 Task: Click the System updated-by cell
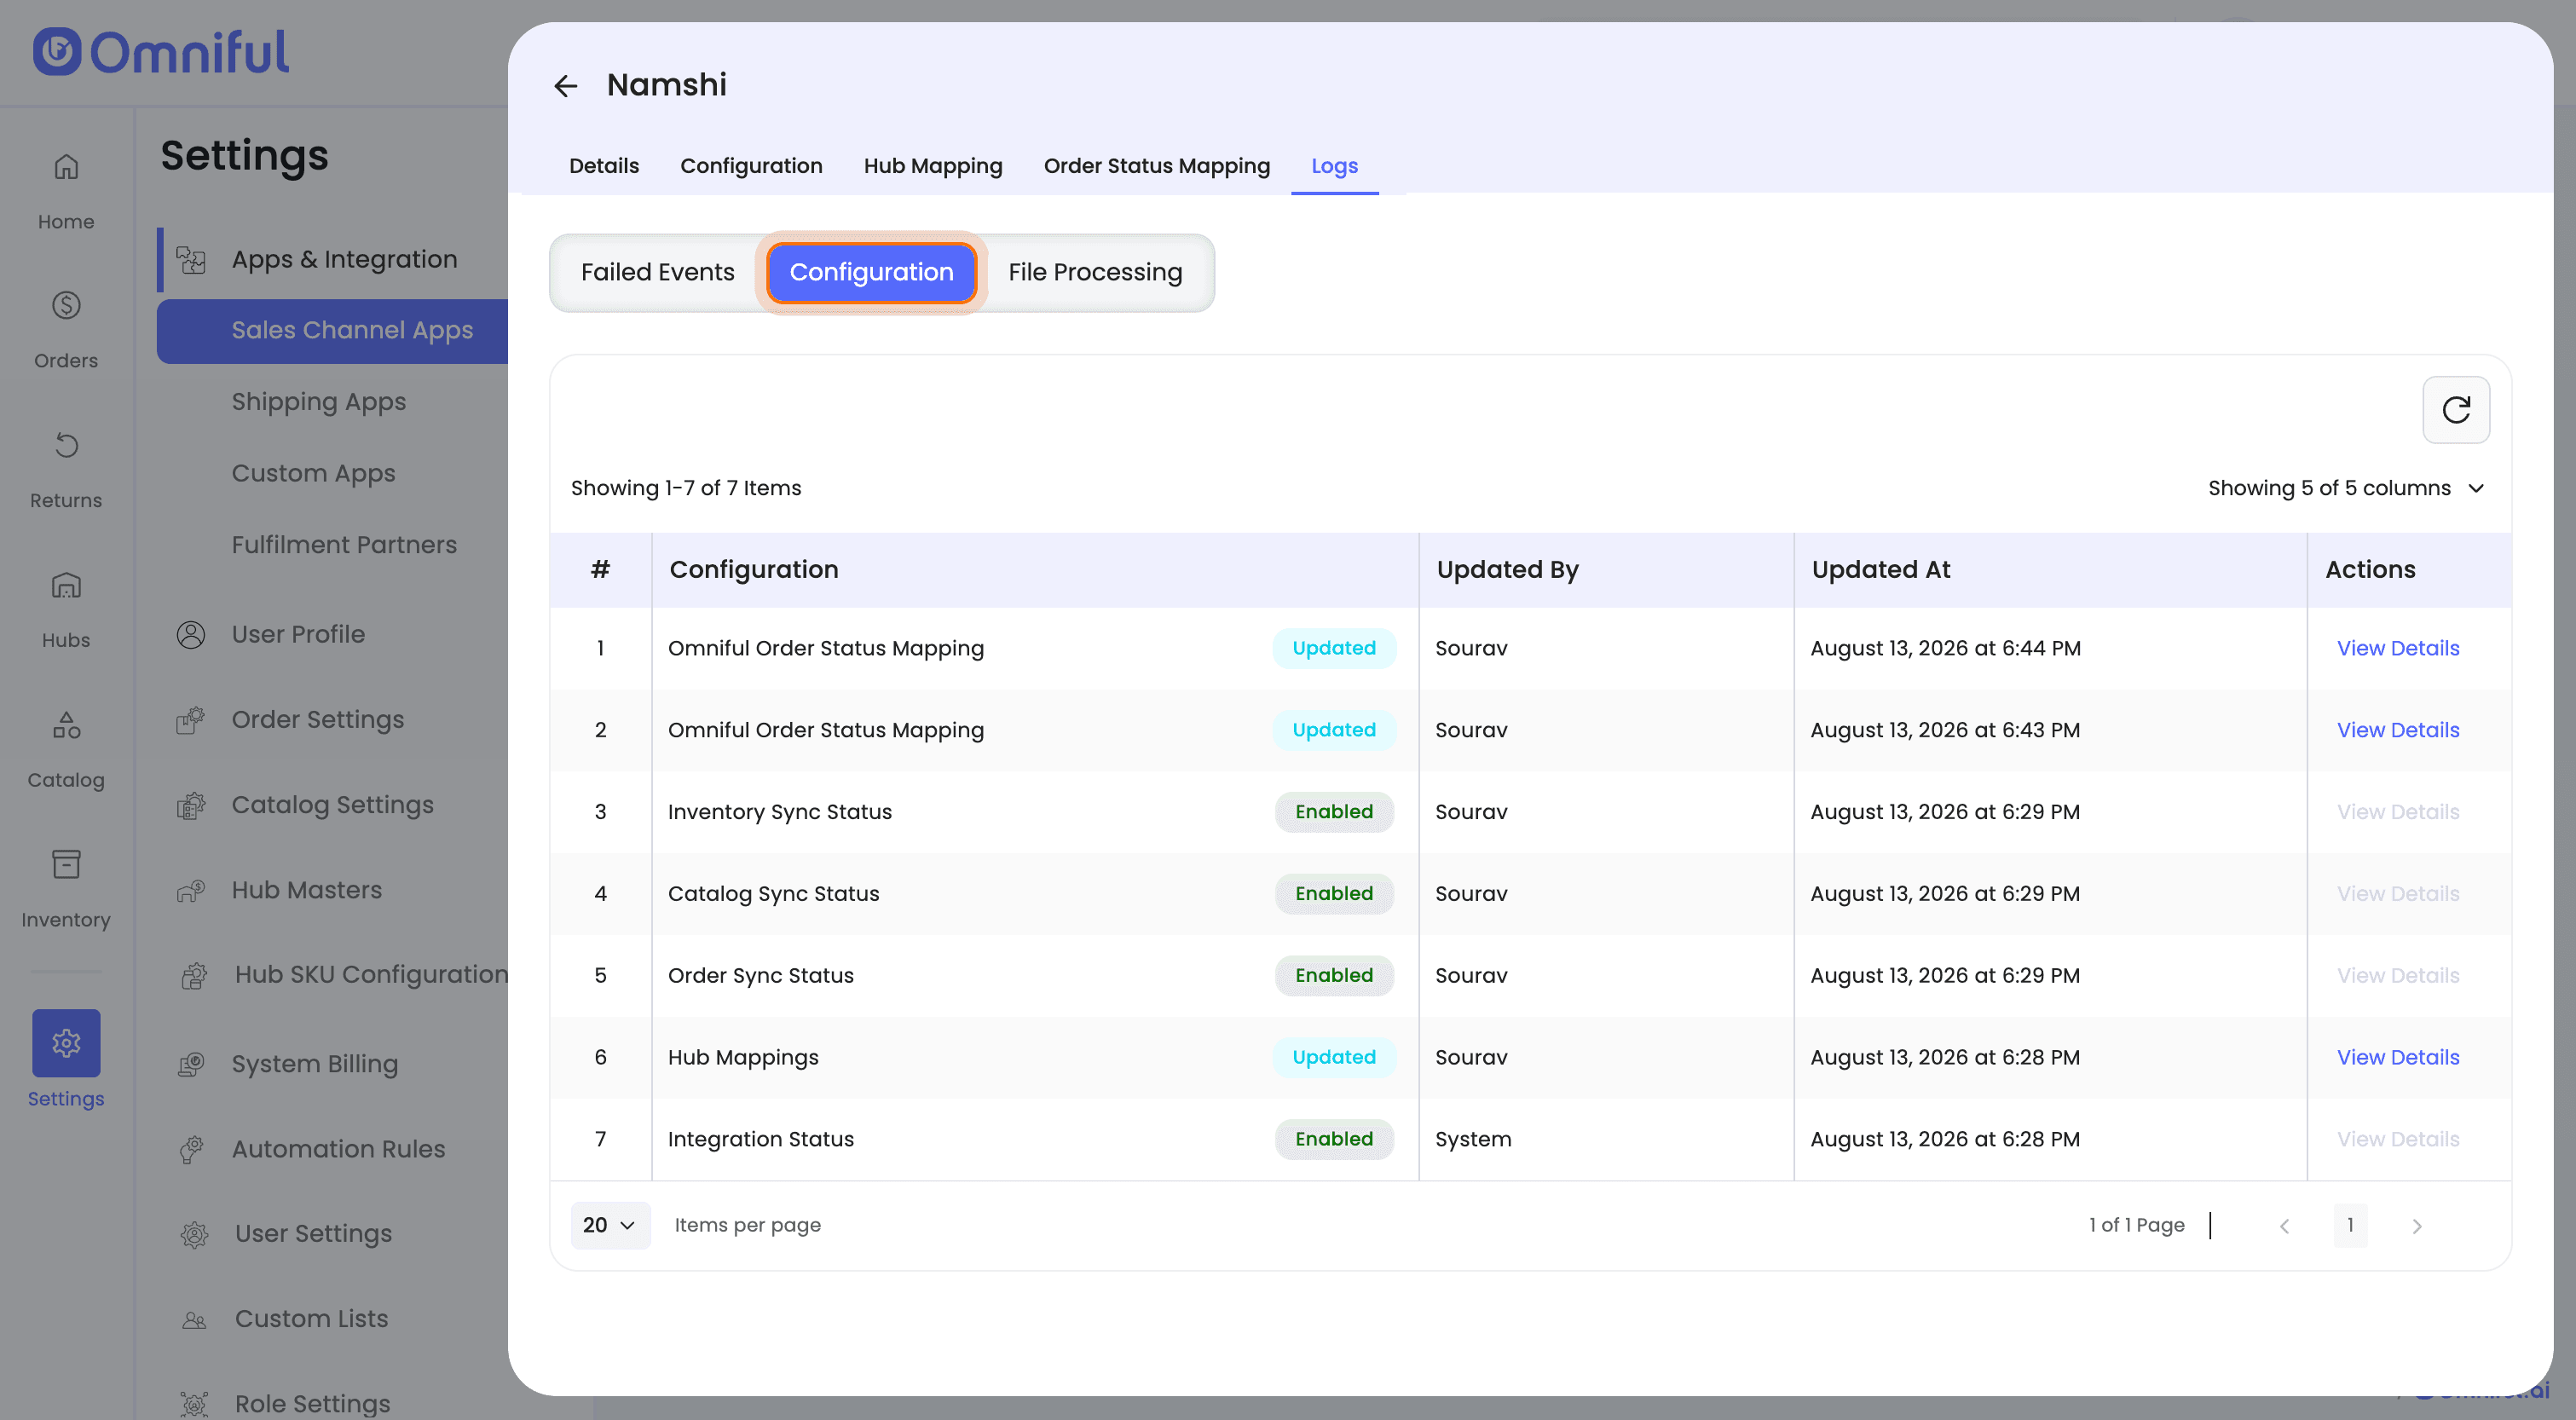pyautogui.click(x=1473, y=1139)
